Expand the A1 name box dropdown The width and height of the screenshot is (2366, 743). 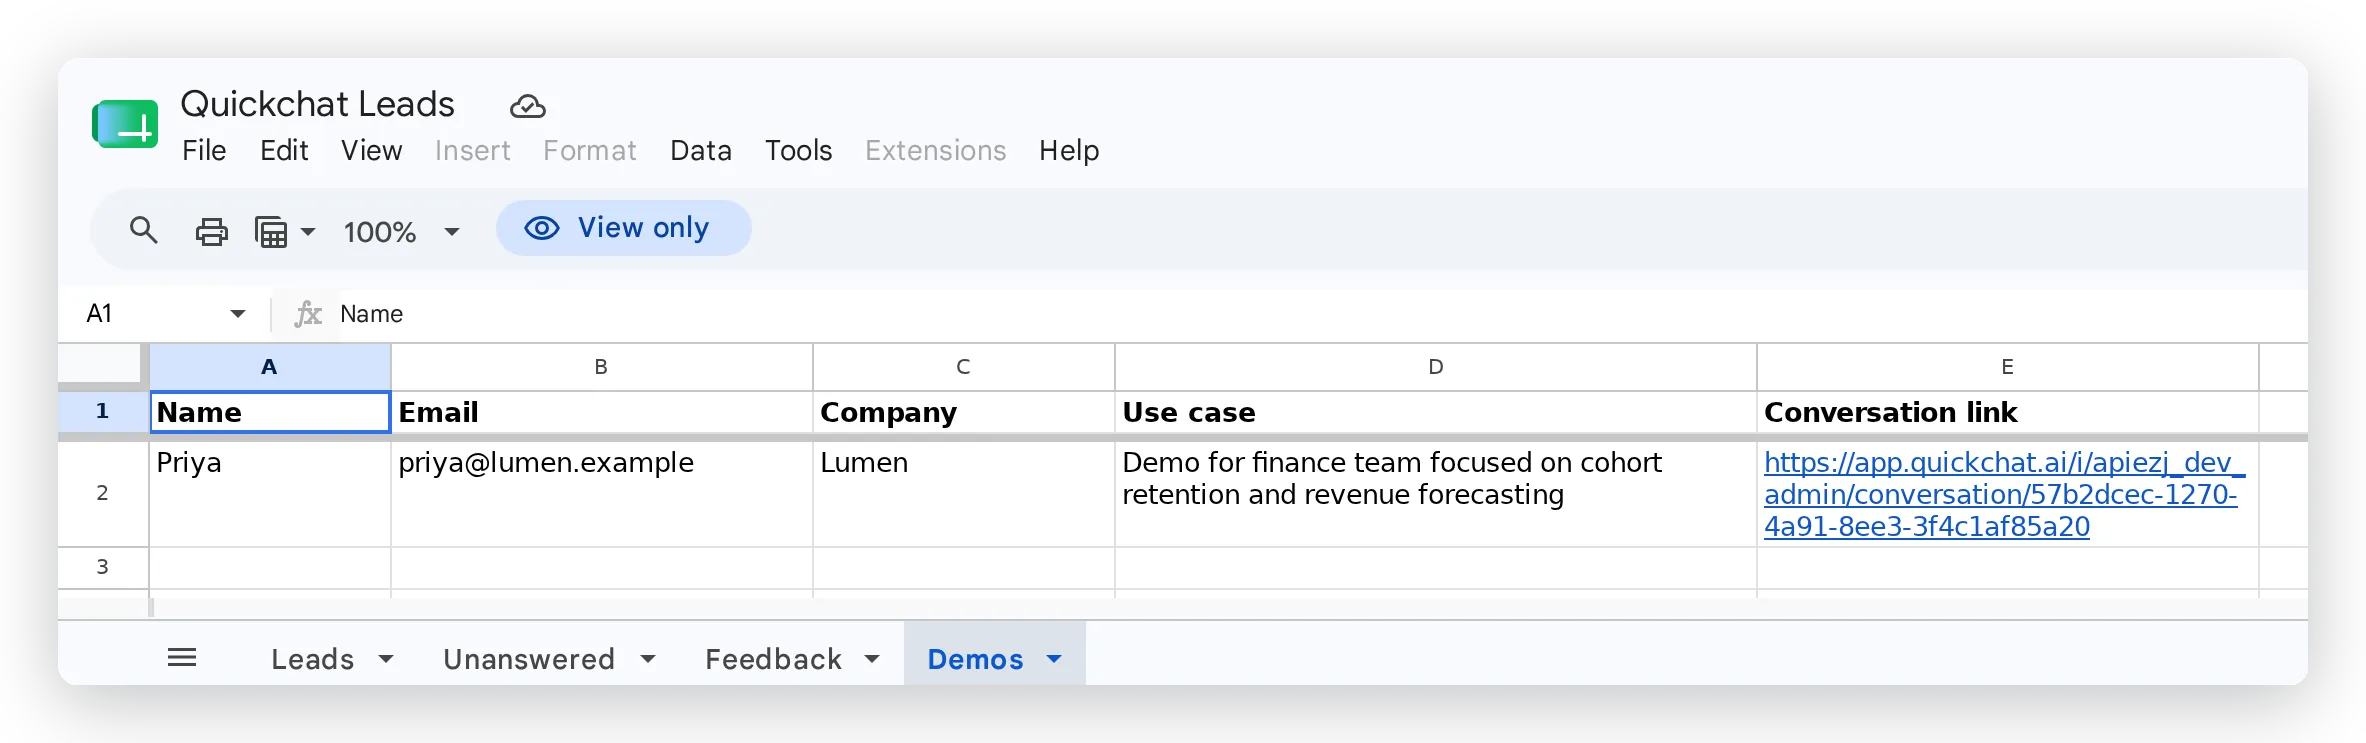tap(238, 314)
